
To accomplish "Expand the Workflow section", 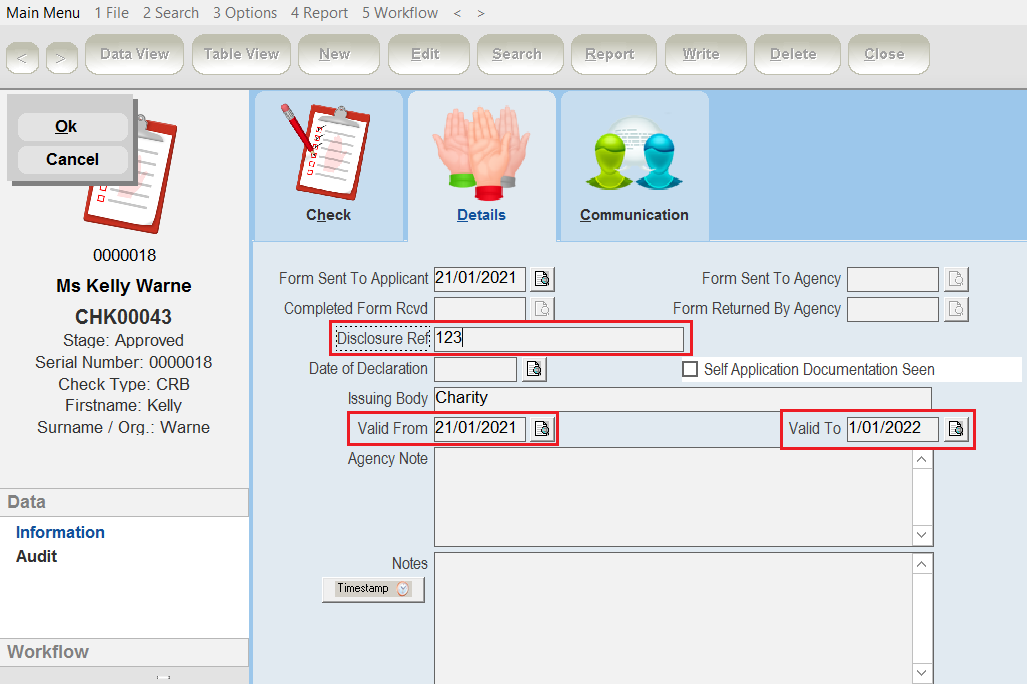I will coord(124,652).
